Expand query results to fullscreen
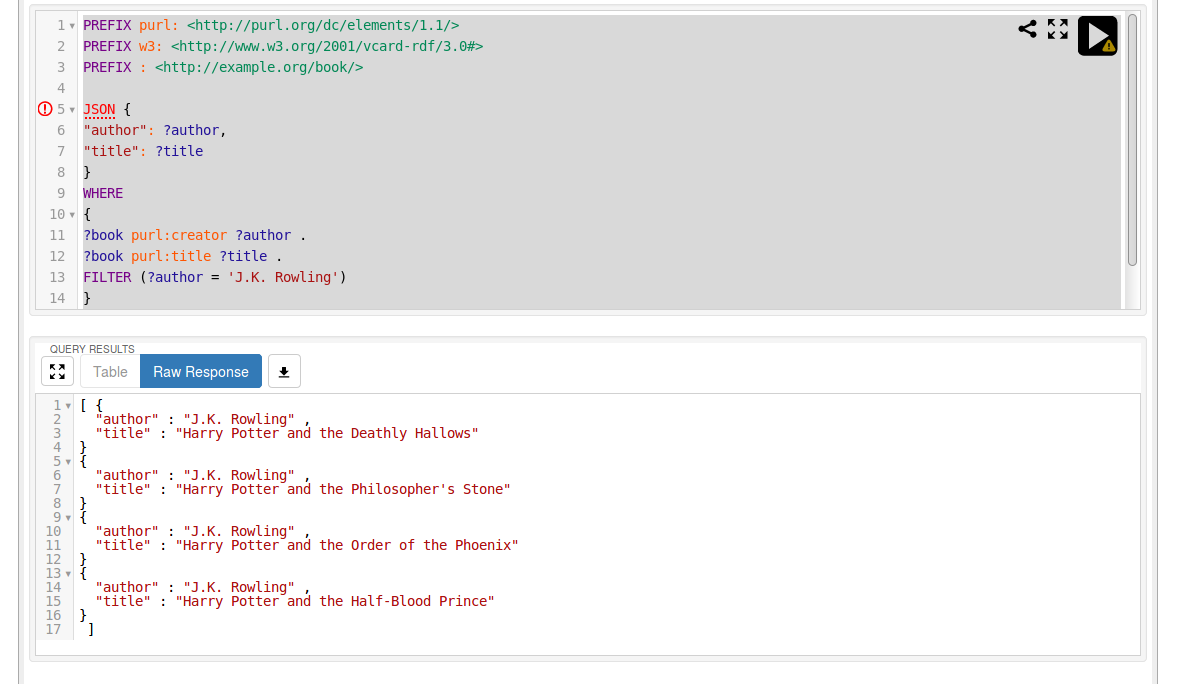1177x684 pixels. [x=57, y=371]
